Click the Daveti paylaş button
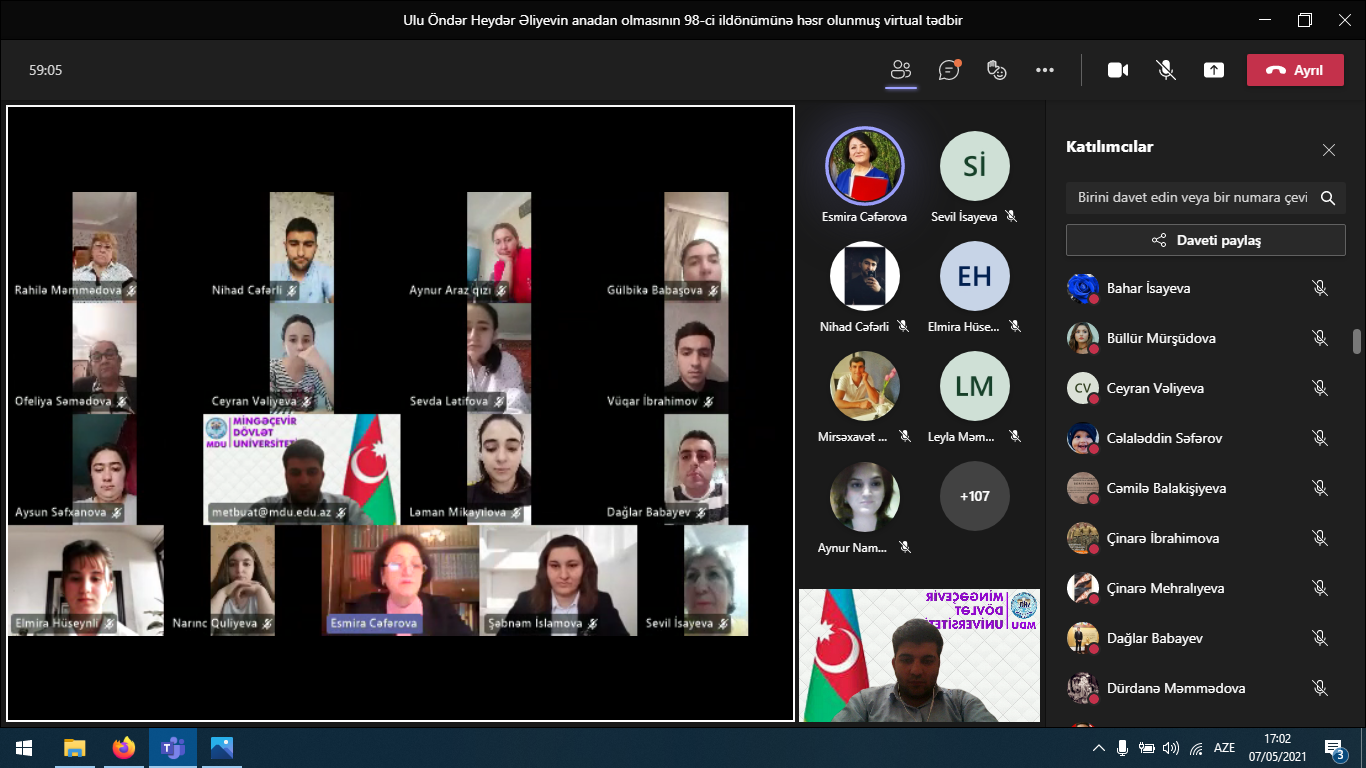This screenshot has height=768, width=1366. [x=1205, y=240]
